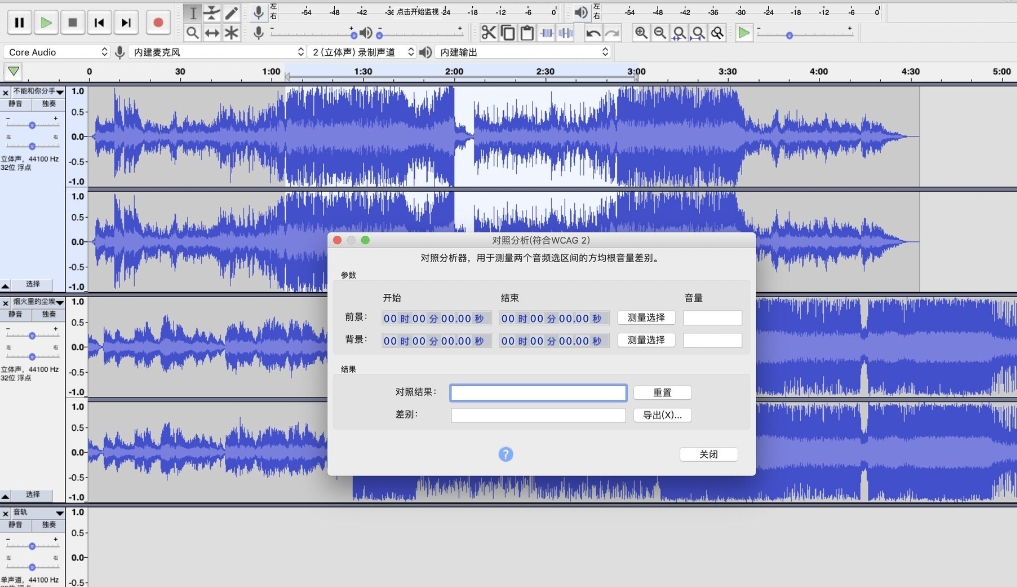Select the pencil Draw tool
The width and height of the screenshot is (1017, 587).
tap(232, 13)
